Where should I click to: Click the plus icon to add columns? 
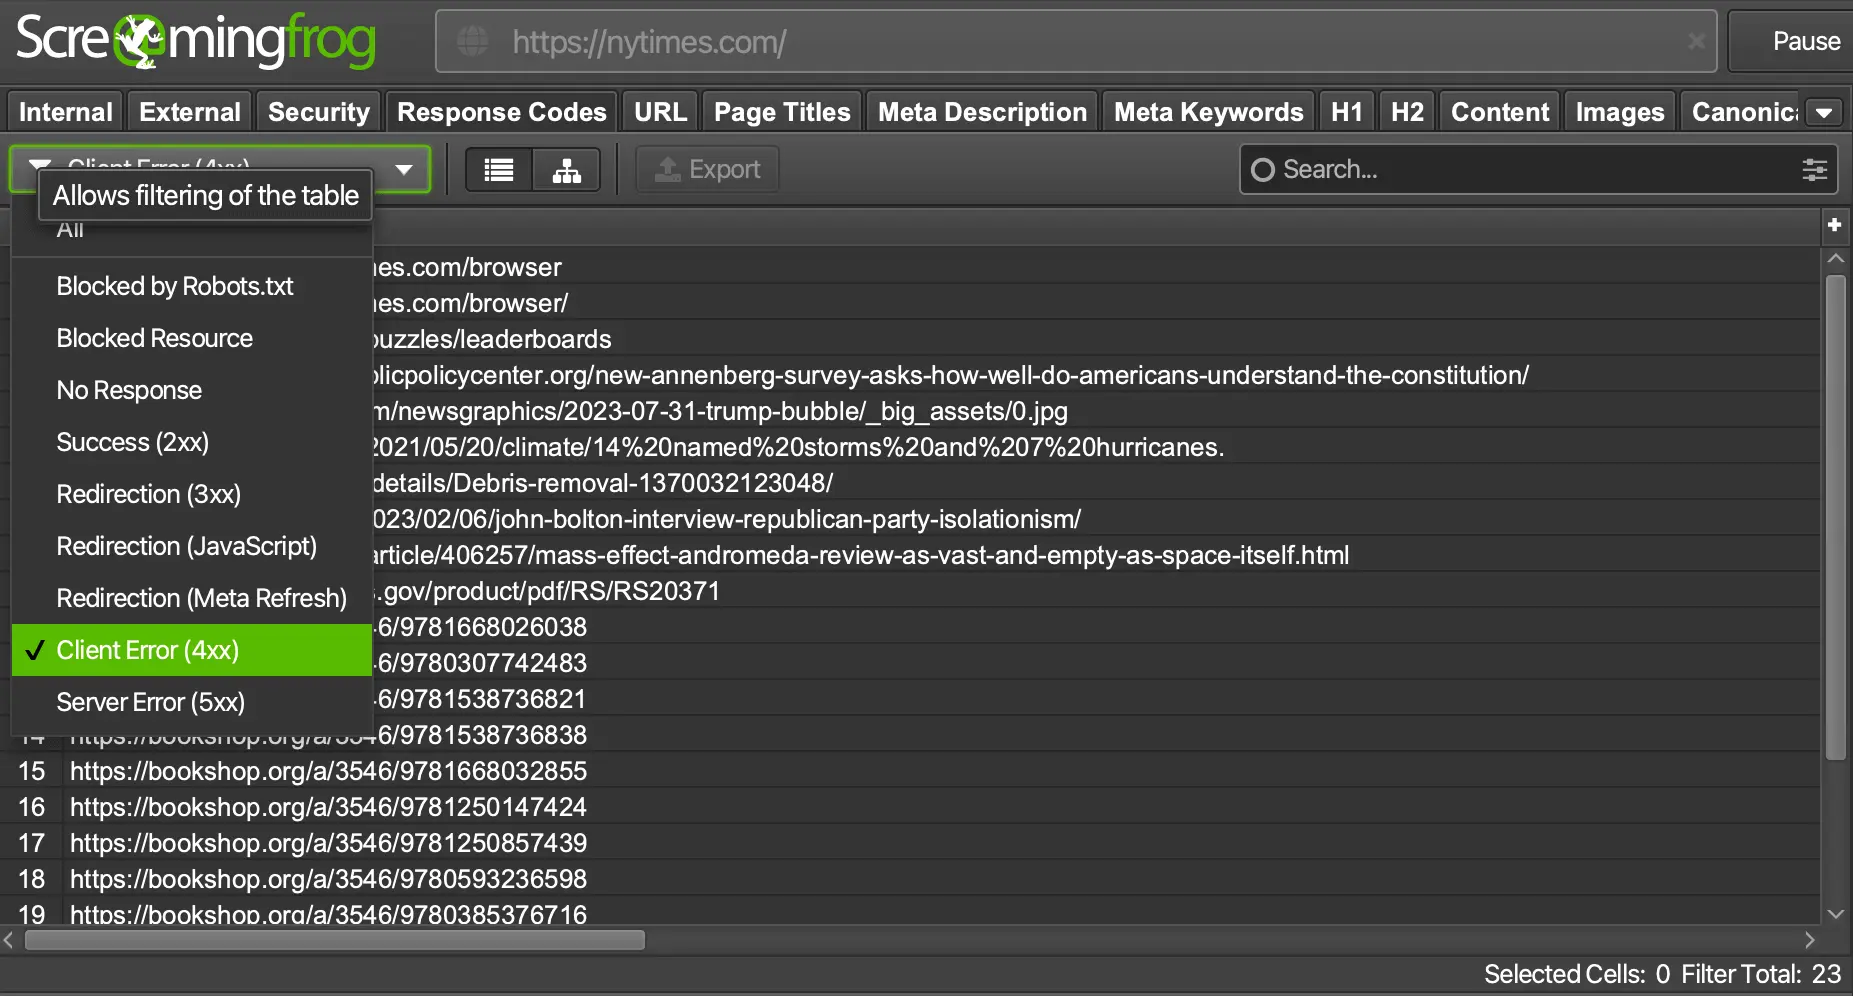point(1834,226)
